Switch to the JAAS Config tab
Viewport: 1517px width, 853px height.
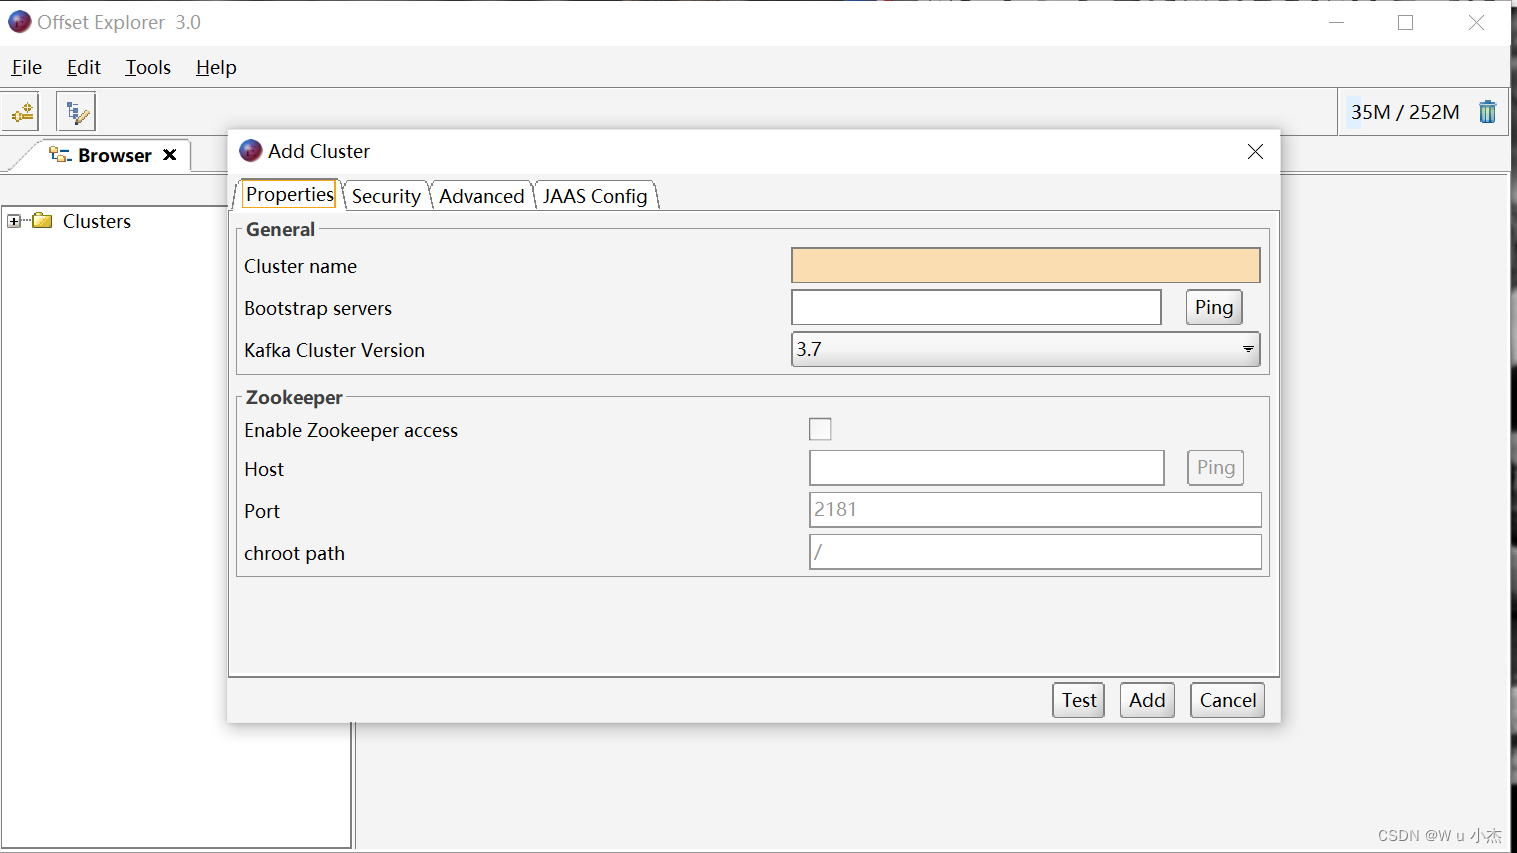point(595,196)
